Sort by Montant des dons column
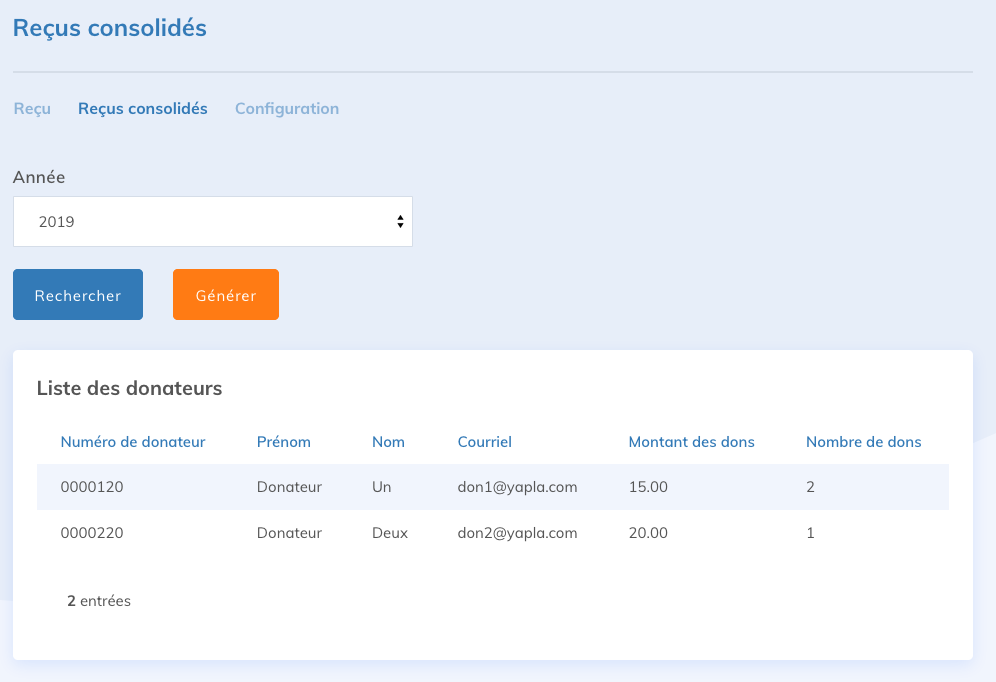The width and height of the screenshot is (996, 682). [691, 441]
